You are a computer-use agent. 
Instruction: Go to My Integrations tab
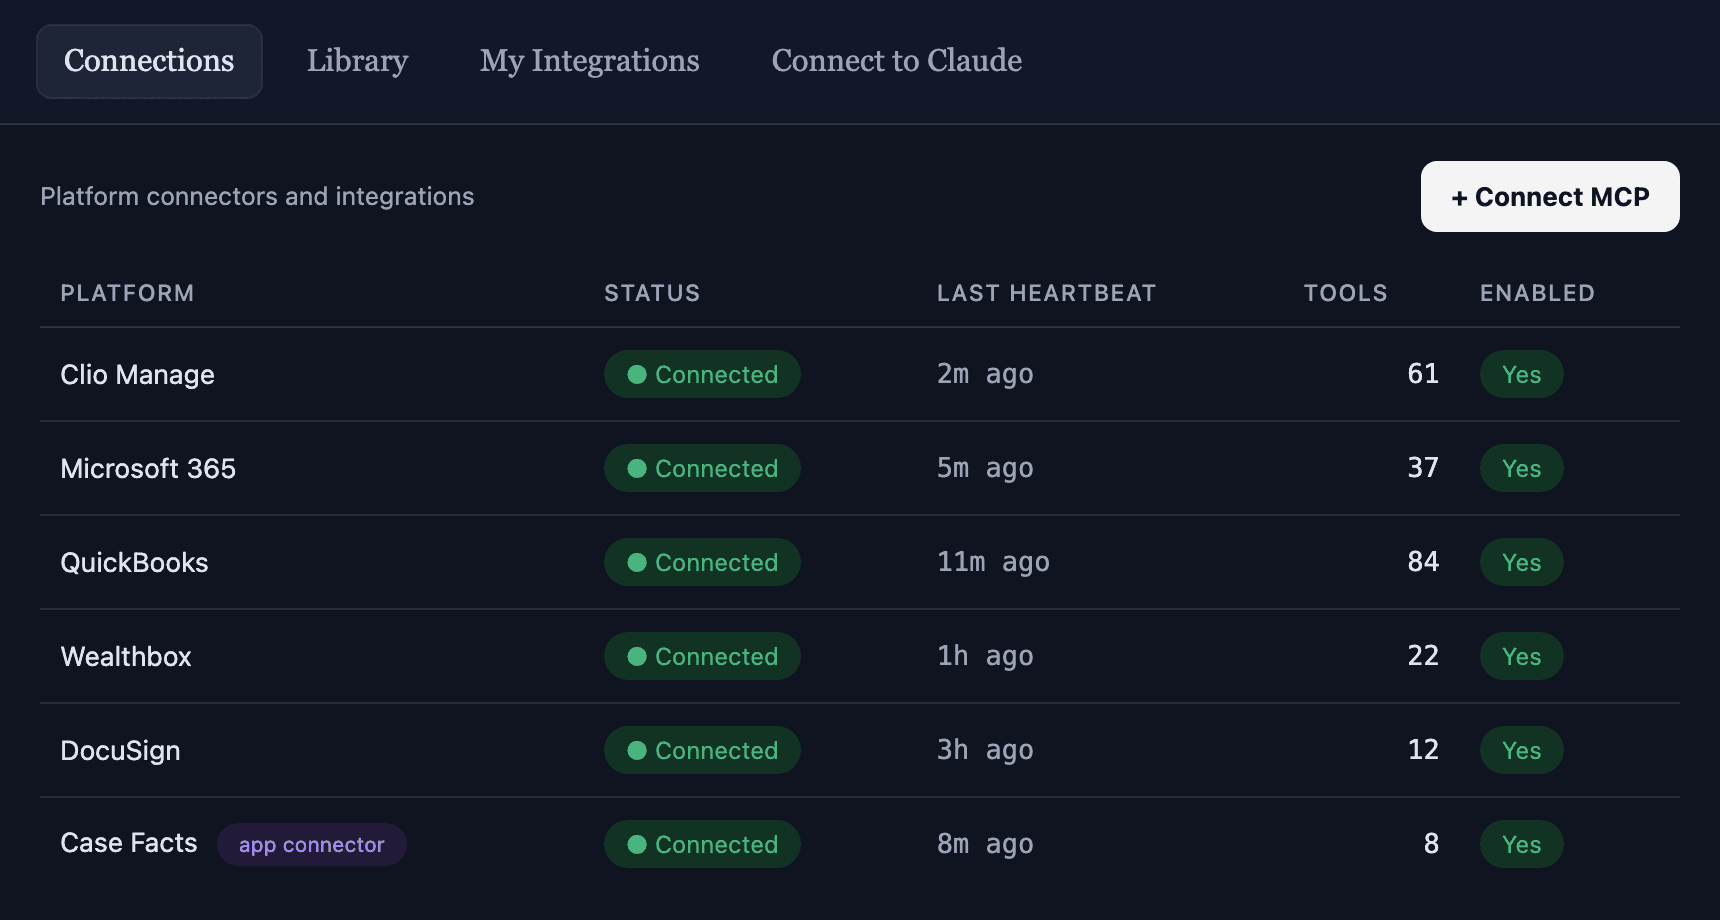[x=589, y=61]
